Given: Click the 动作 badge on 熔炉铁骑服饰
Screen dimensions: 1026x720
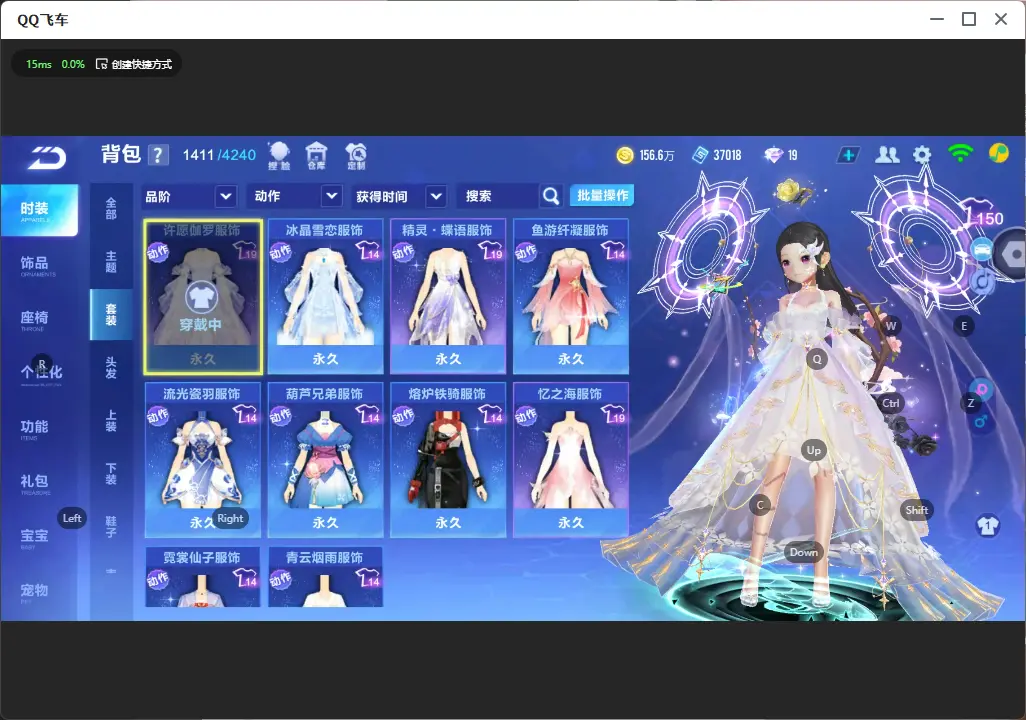Looking at the screenshot, I should [x=403, y=416].
